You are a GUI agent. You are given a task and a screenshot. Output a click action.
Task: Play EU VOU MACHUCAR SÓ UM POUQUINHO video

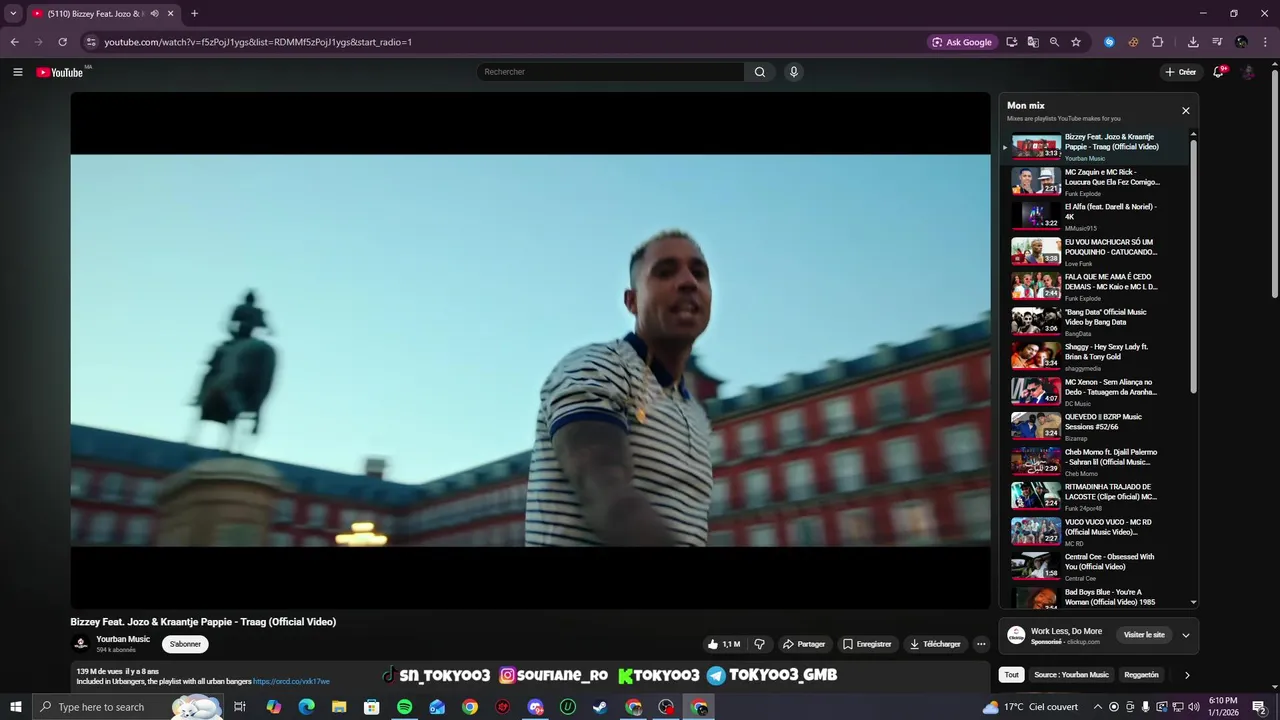tap(1095, 251)
